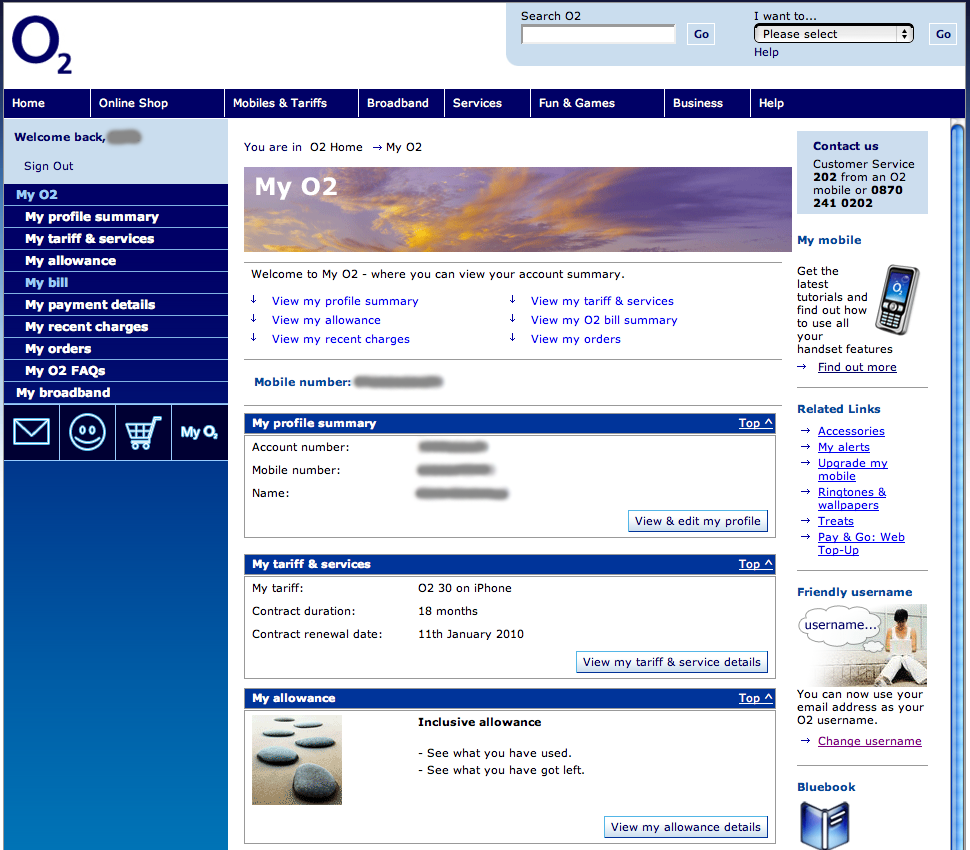Open the Fun & Games nav tab
This screenshot has width=970, height=850.
click(x=598, y=103)
